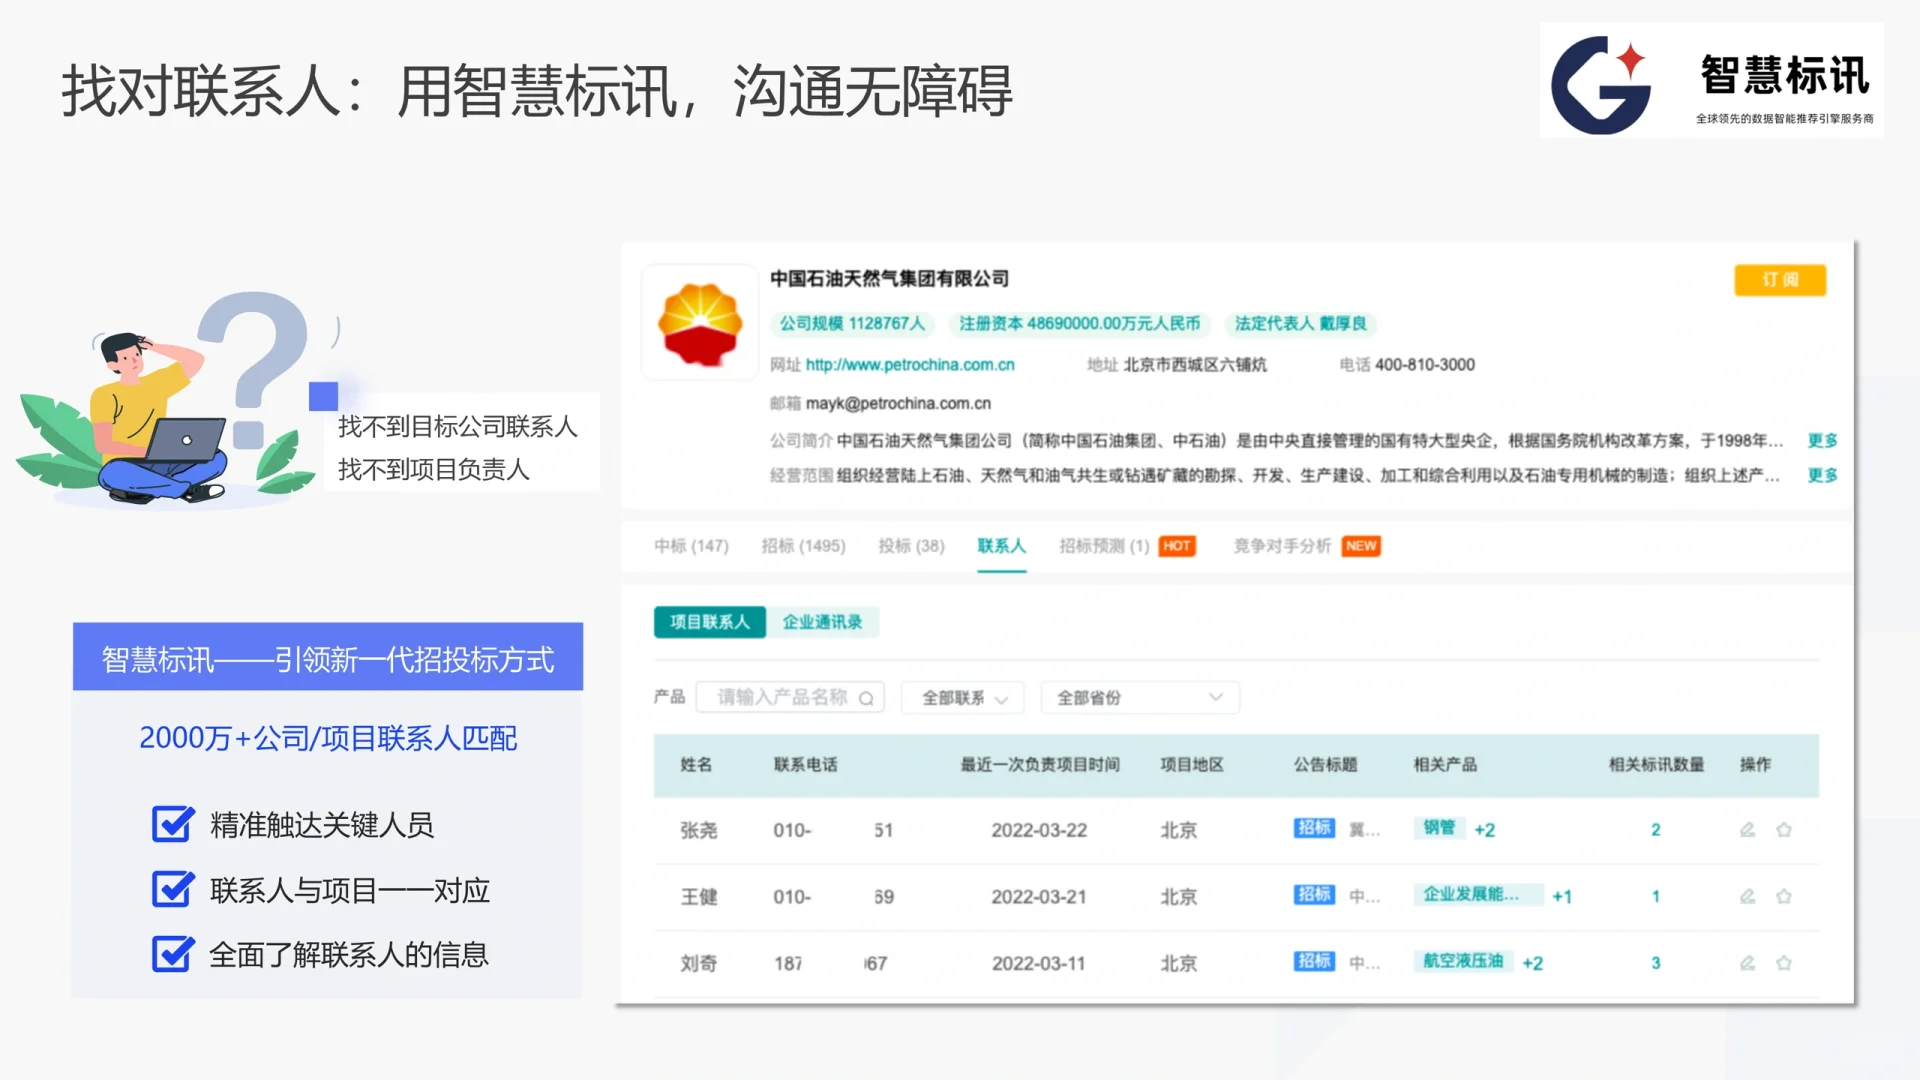Open the 全部联系 dropdown

(961, 697)
